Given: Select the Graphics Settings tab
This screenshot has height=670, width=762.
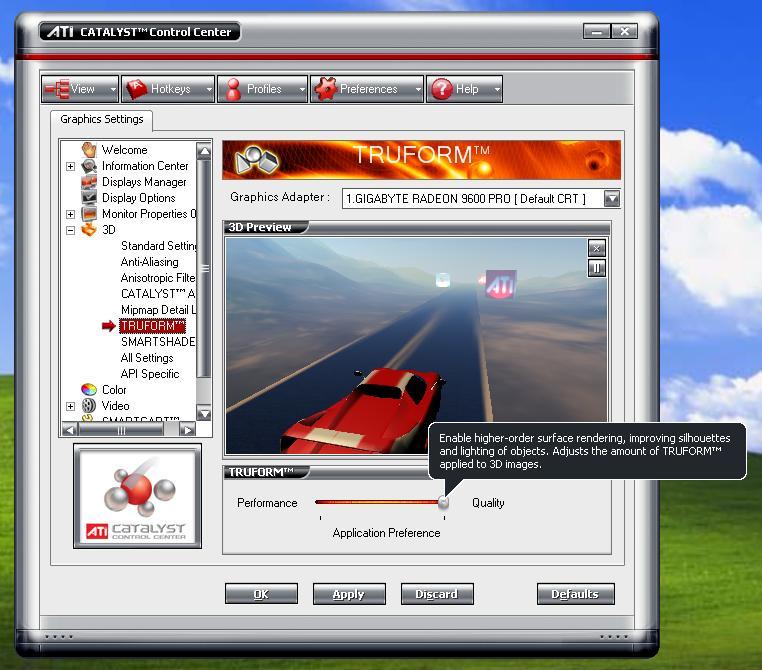Looking at the screenshot, I should pos(102,120).
